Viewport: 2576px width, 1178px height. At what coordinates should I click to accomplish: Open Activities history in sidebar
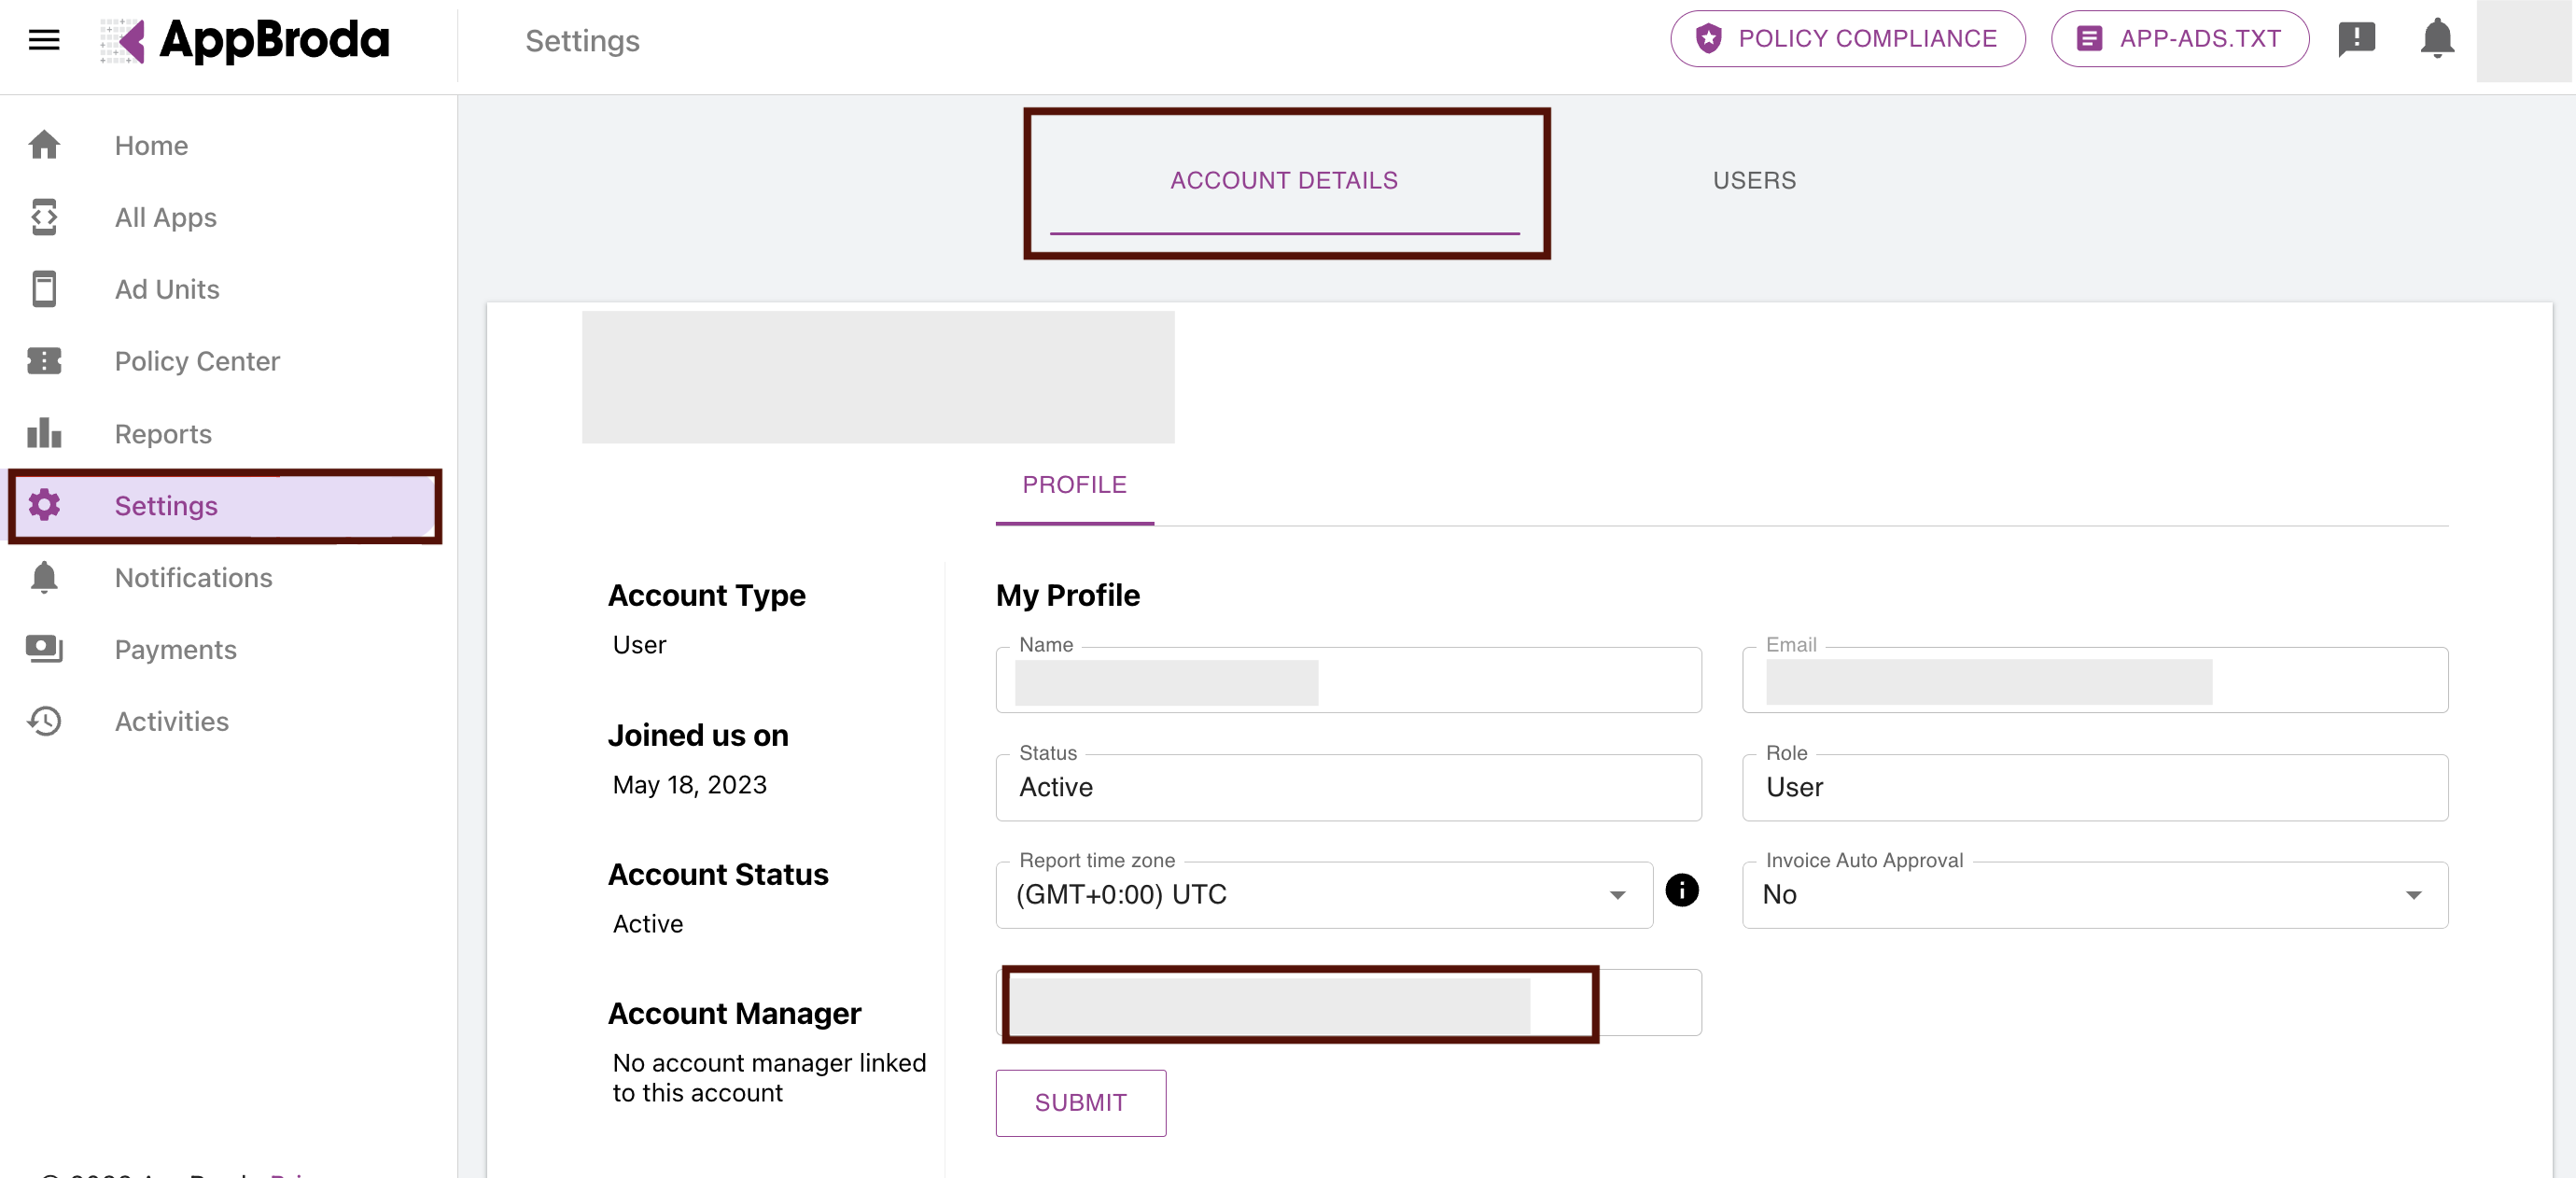pos(171,721)
